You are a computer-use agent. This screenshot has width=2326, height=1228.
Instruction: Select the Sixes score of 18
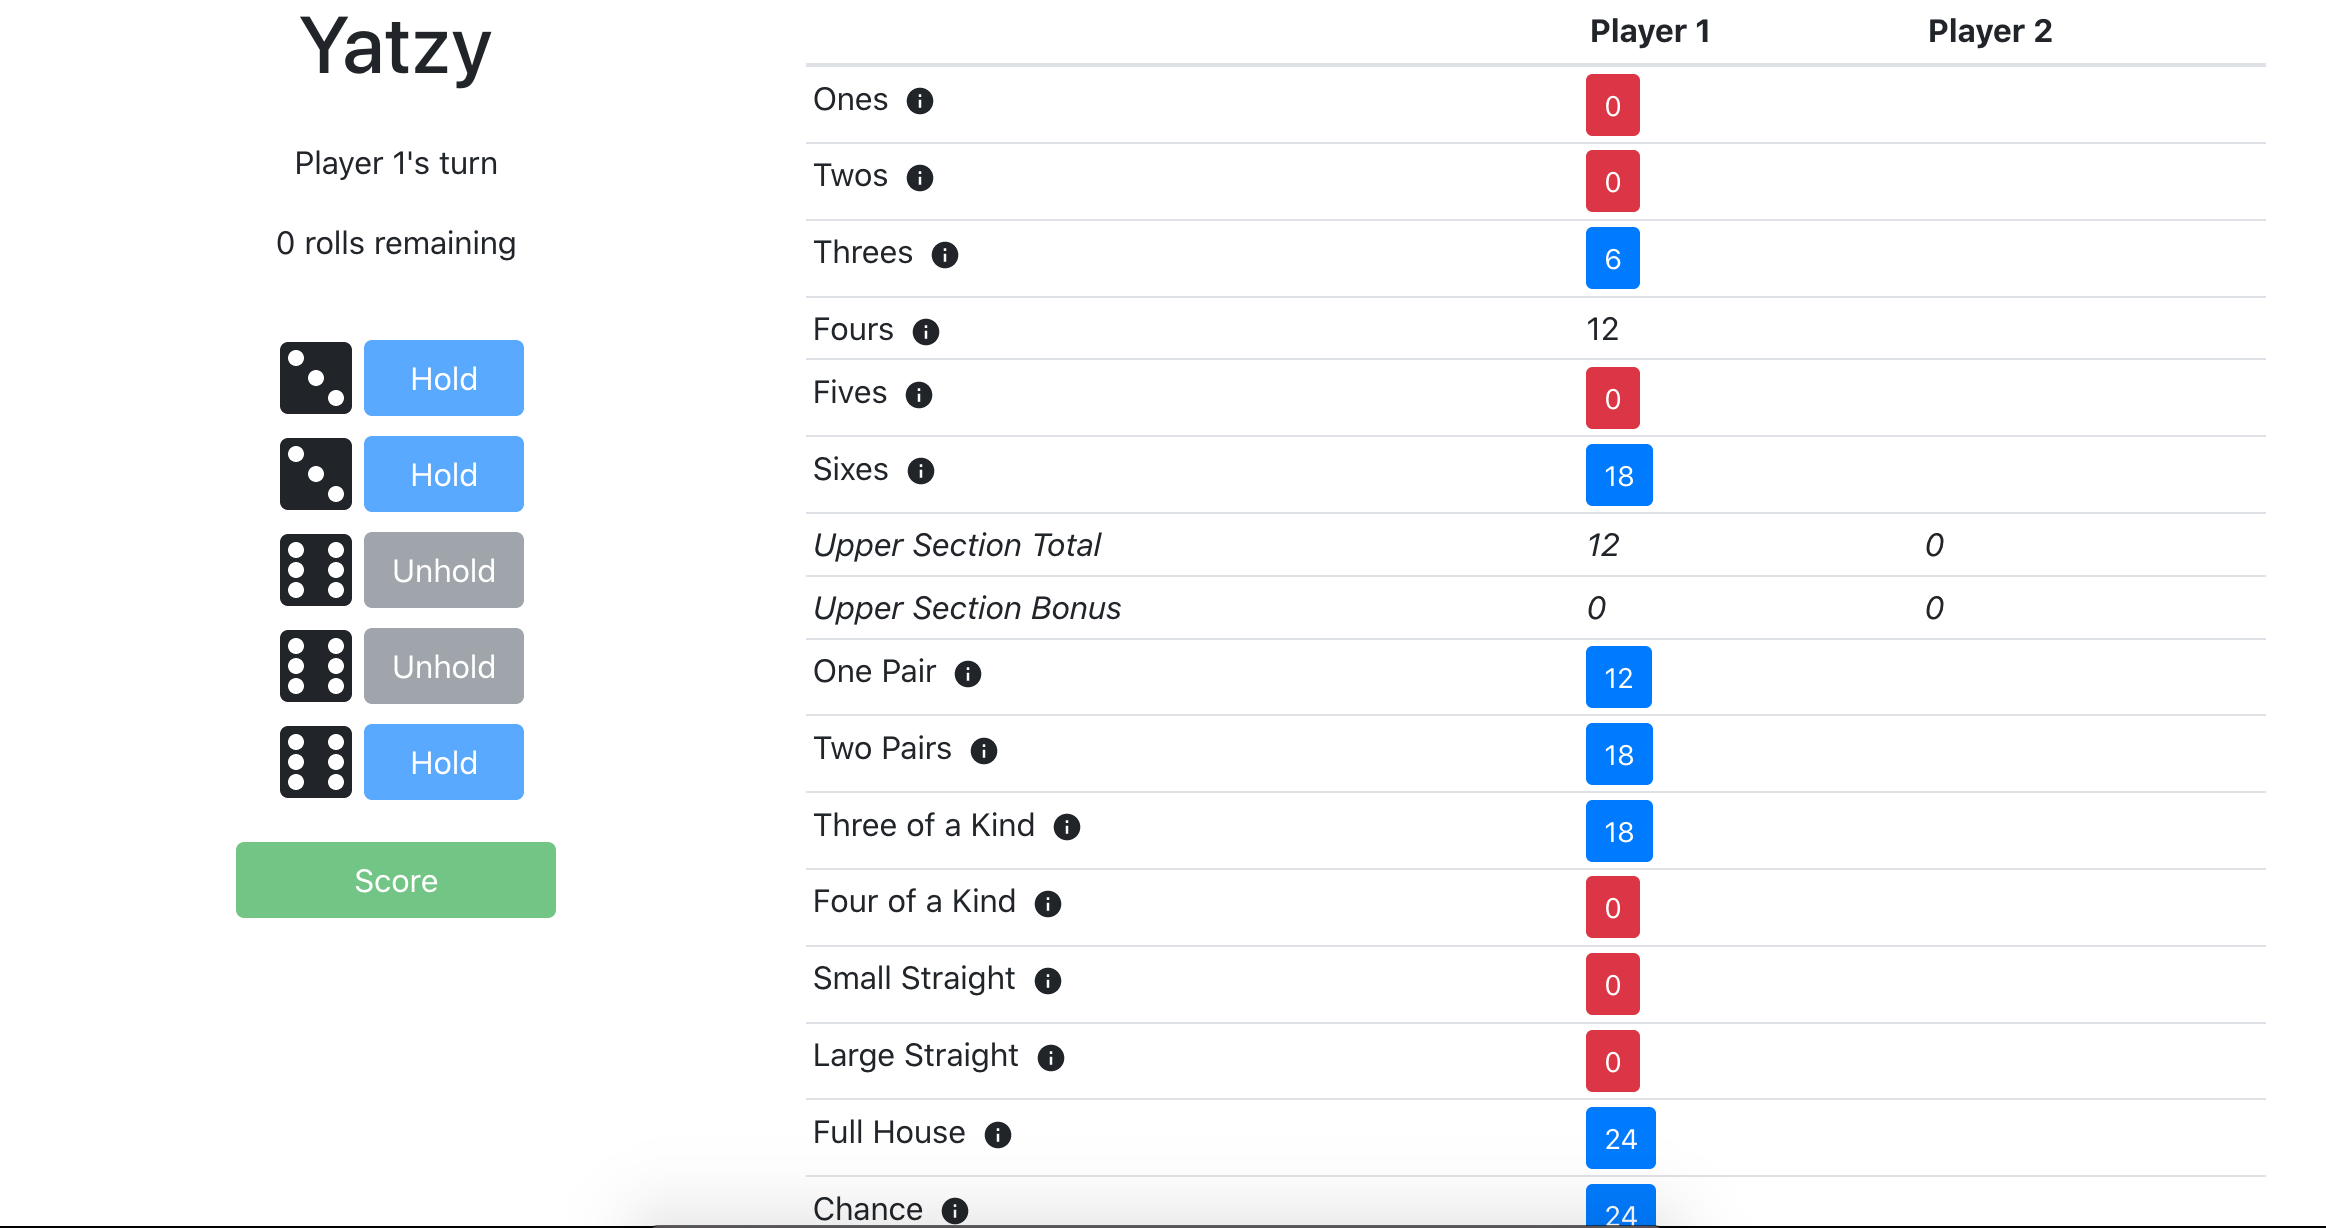point(1619,475)
